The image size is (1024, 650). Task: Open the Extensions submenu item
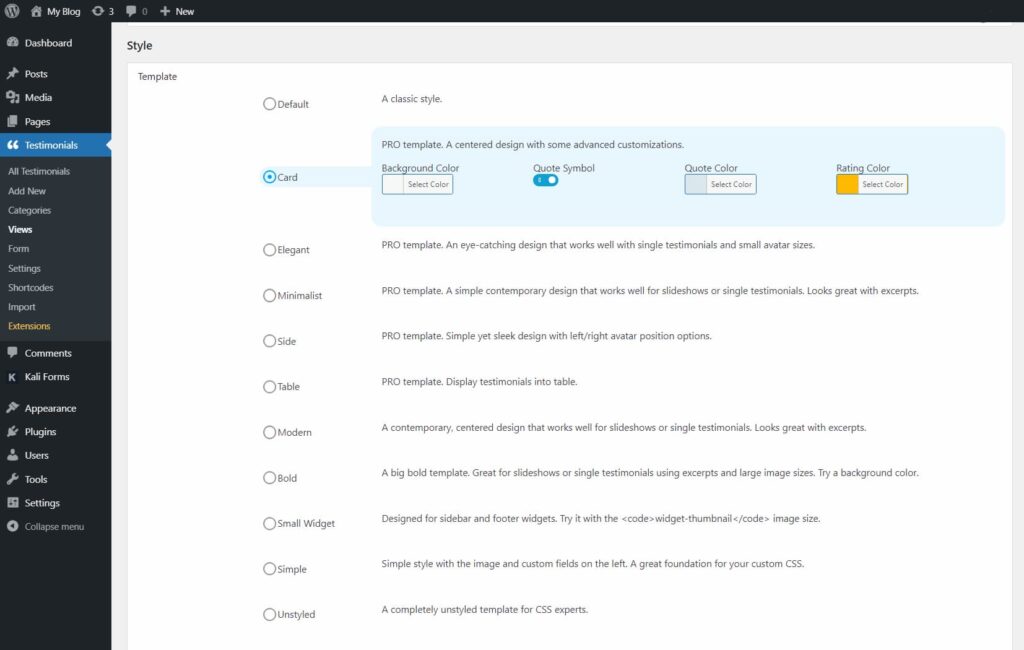(x=29, y=326)
